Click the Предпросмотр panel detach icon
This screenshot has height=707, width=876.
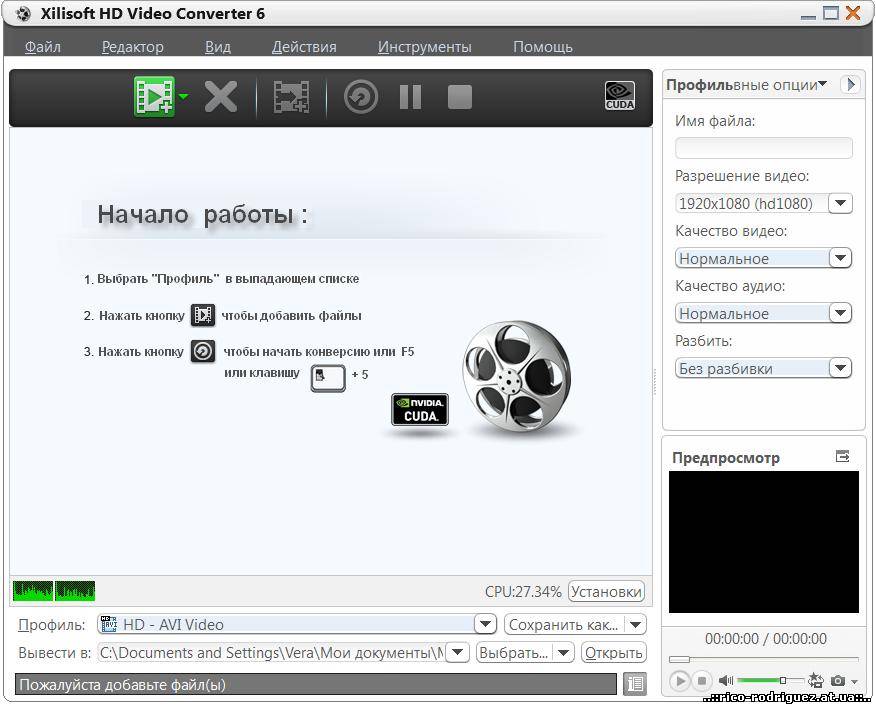click(842, 457)
